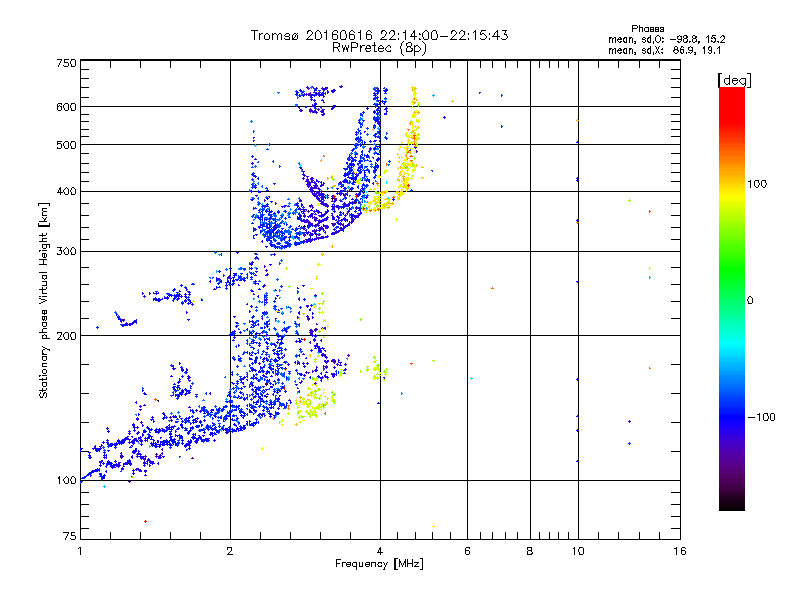Click the x-axis tick label '10'
The width and height of the screenshot is (800, 600).
[x=578, y=551]
